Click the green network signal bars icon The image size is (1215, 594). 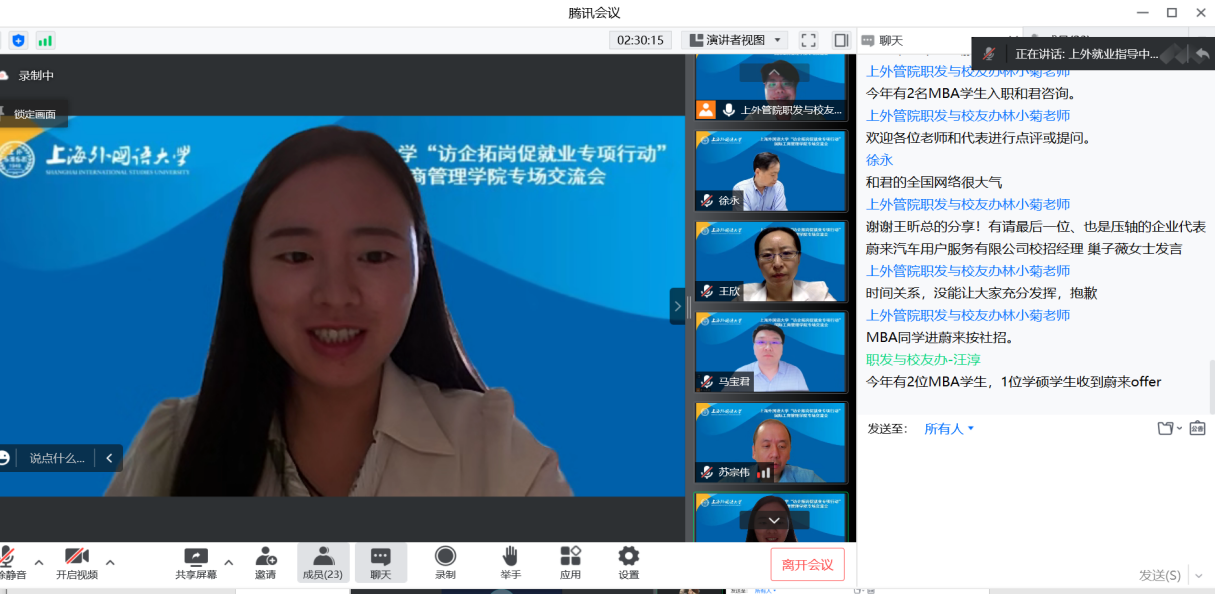(45, 40)
